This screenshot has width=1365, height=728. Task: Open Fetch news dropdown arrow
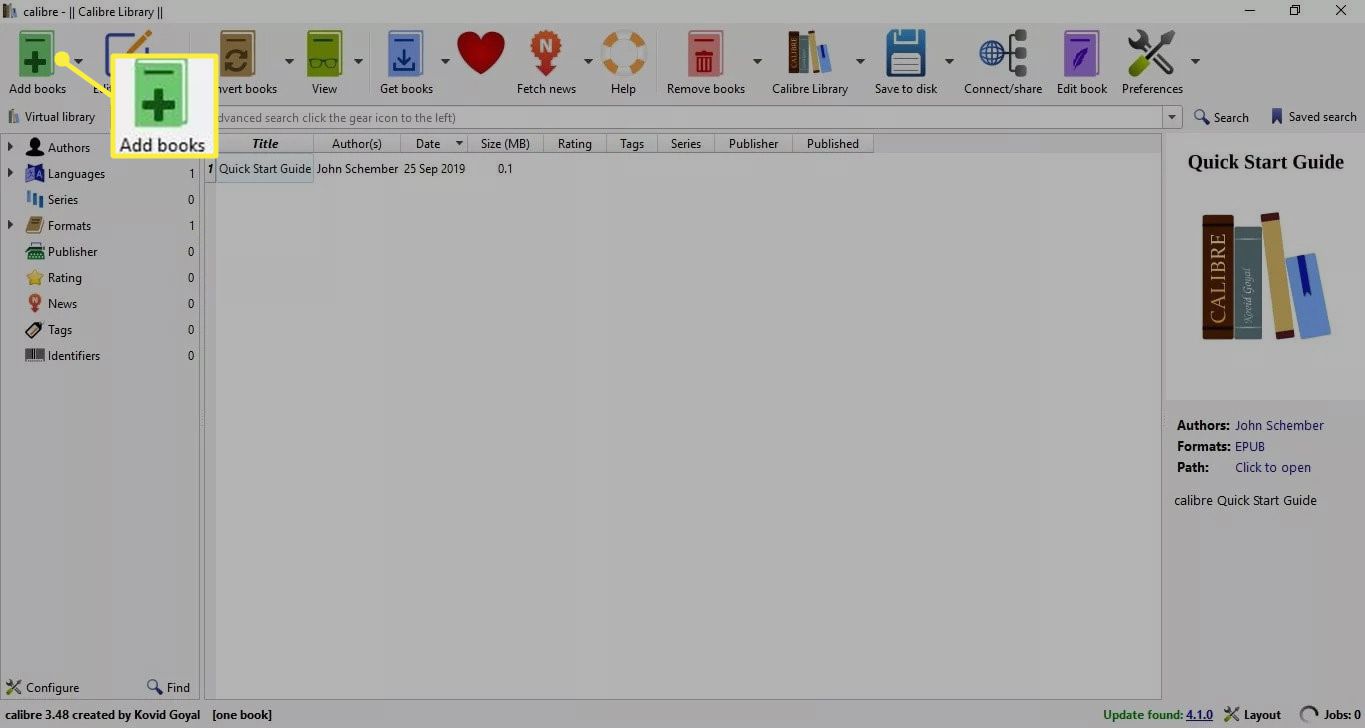588,61
